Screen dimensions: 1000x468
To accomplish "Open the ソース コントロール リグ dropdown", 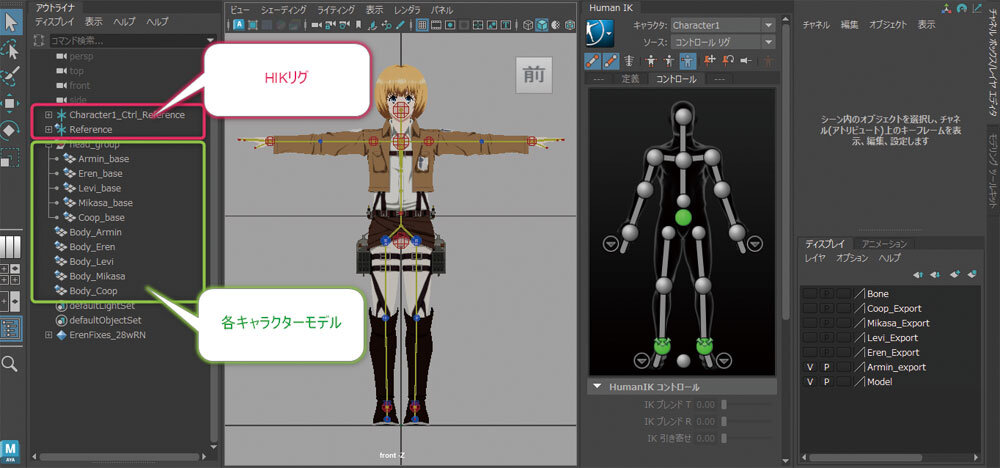I will [723, 42].
